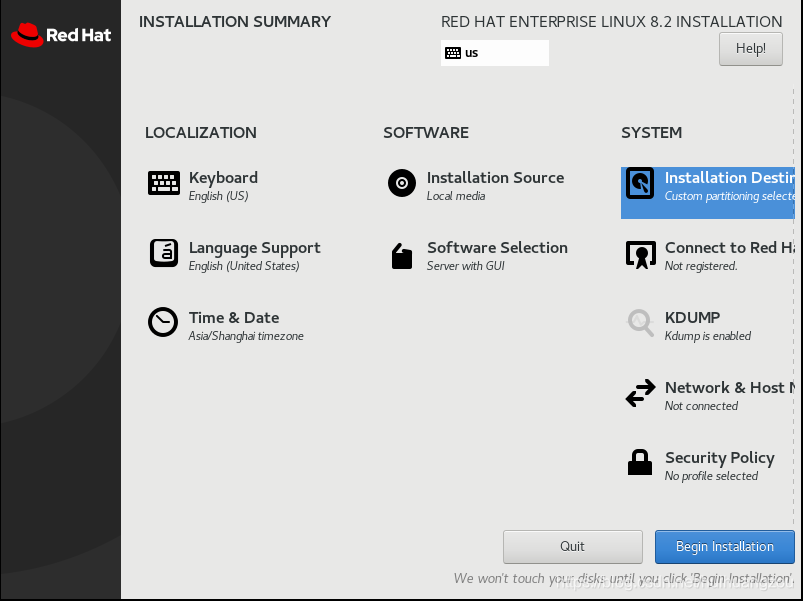Screen dimensions: 803x601
Task: Click the RED HAT ENTERPRISE LINUX 8.2 INSTALLATION title
Action: [611, 22]
